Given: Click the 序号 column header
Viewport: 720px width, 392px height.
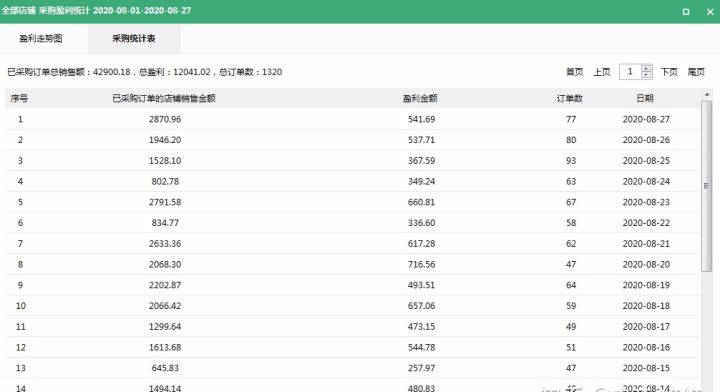Looking at the screenshot, I should pyautogui.click(x=19, y=98).
